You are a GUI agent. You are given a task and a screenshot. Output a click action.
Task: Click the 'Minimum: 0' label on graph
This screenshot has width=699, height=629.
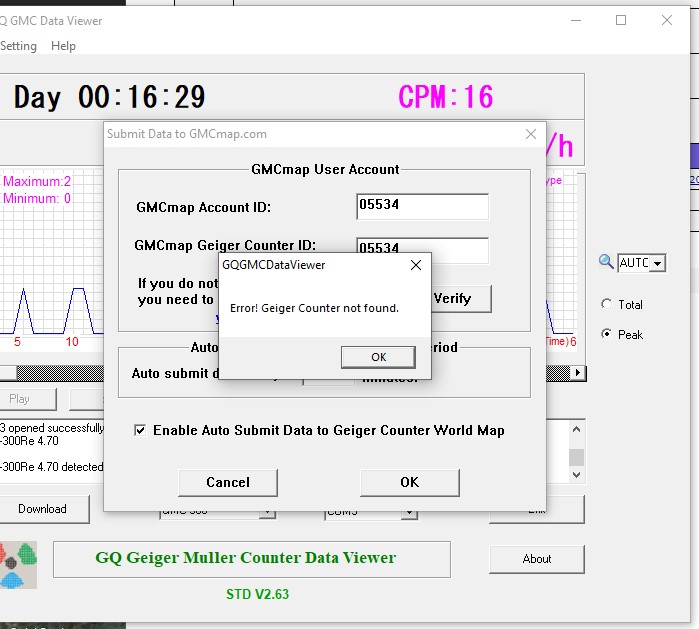coord(37,198)
